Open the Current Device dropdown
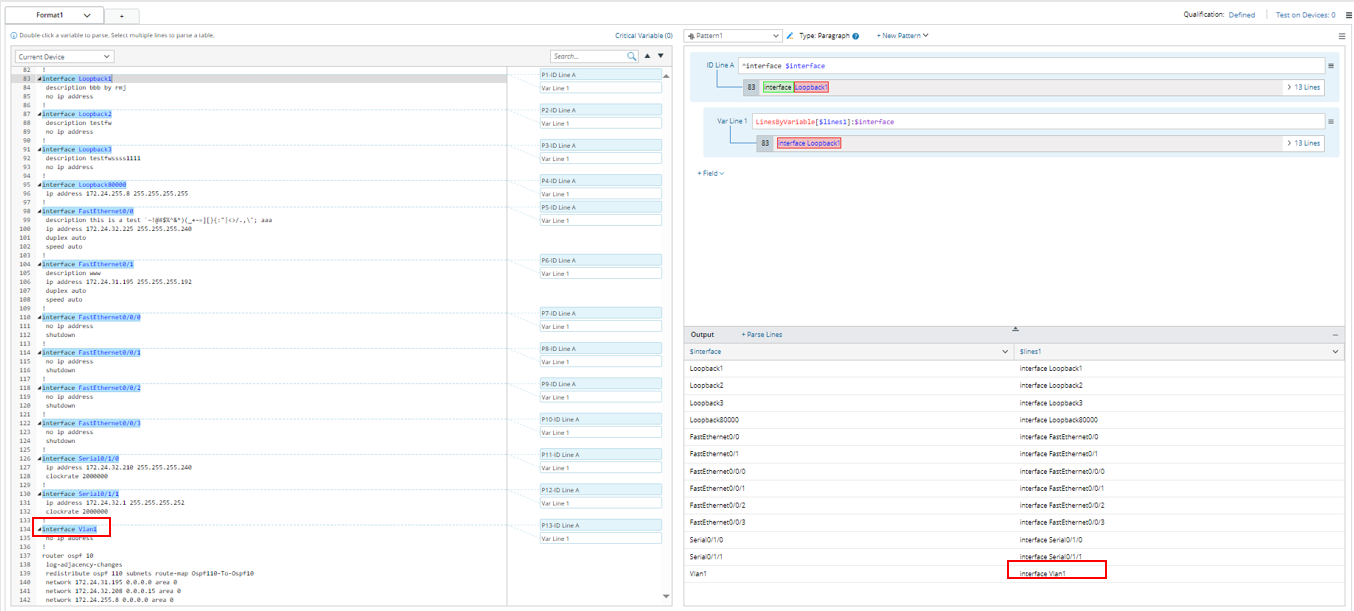The height and width of the screenshot is (611, 1354). [x=64, y=57]
